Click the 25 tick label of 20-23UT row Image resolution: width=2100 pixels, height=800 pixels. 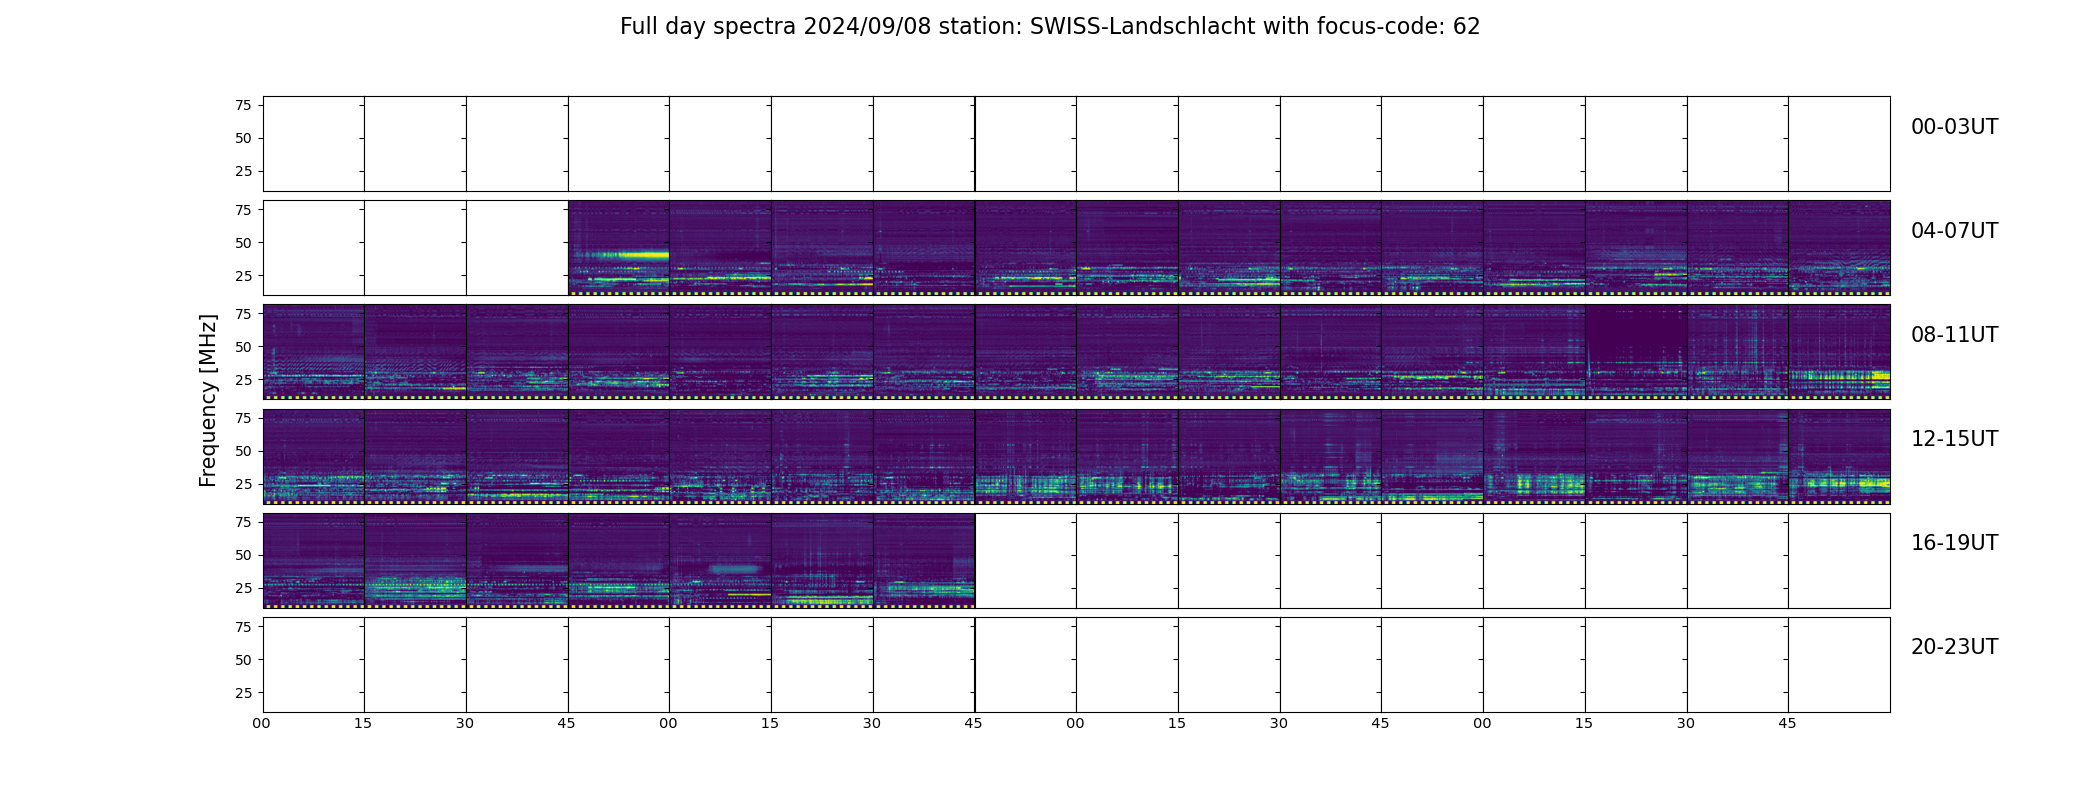point(243,693)
